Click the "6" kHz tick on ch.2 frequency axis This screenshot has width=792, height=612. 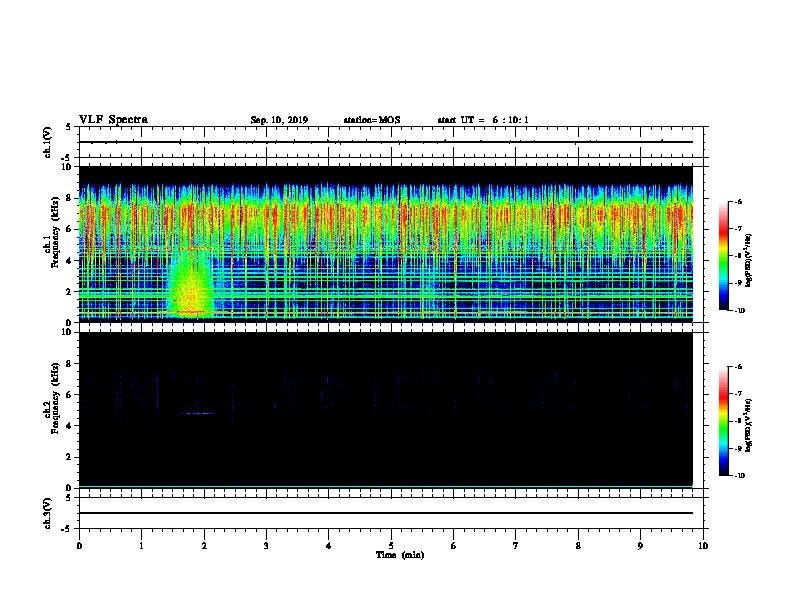pos(69,395)
